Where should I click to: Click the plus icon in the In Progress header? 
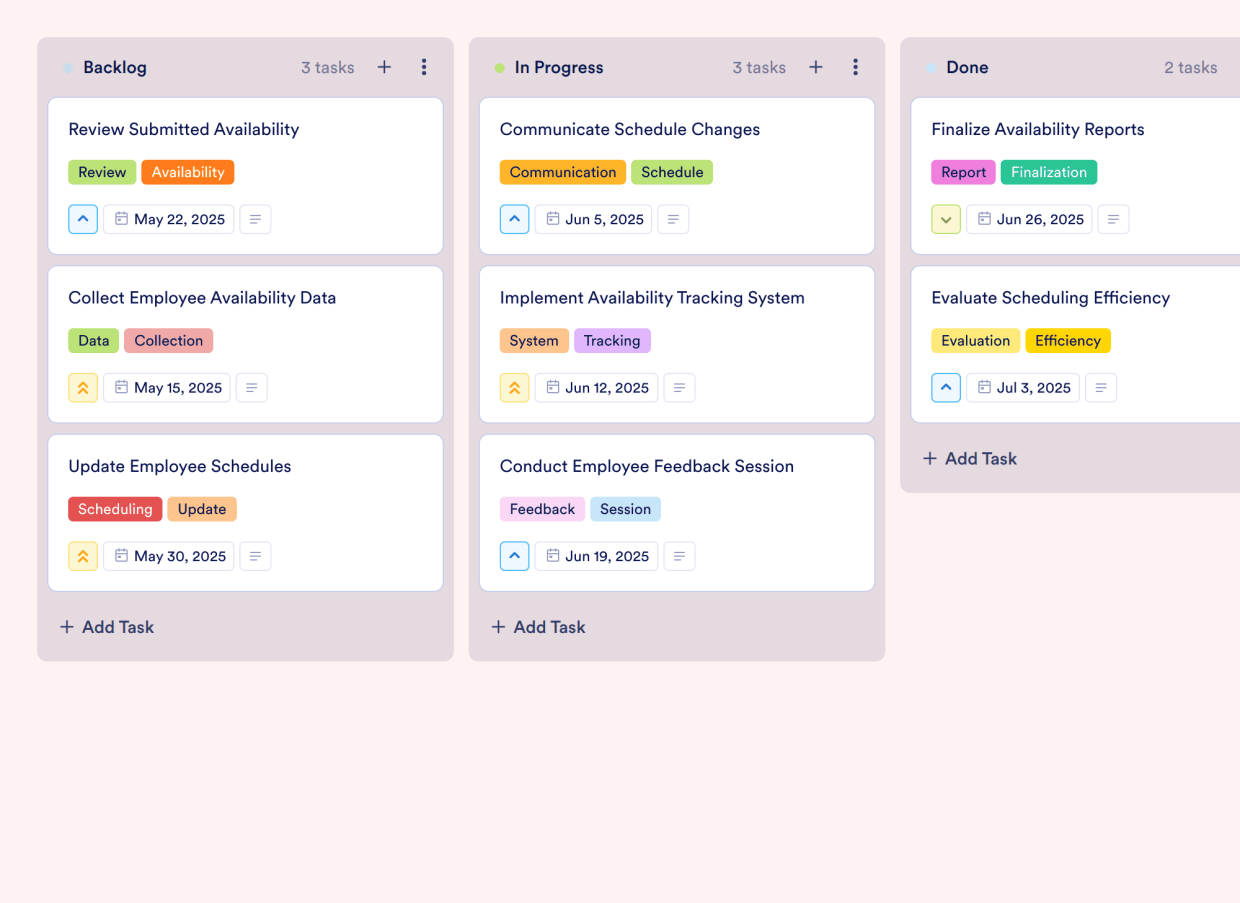pos(816,67)
